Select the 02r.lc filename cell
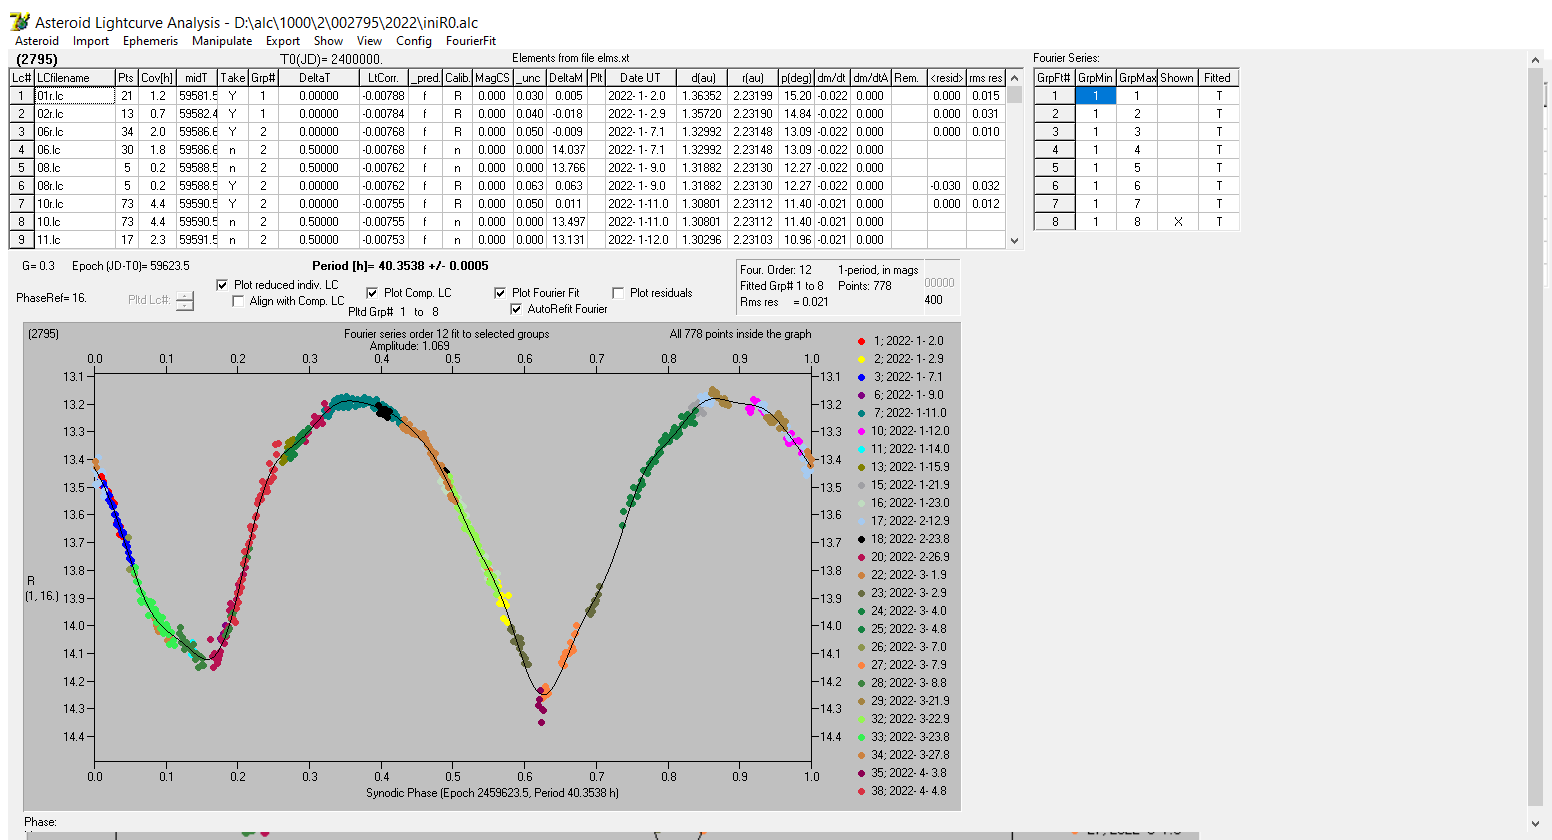Image resolution: width=1552 pixels, height=840 pixels. tap(74, 114)
